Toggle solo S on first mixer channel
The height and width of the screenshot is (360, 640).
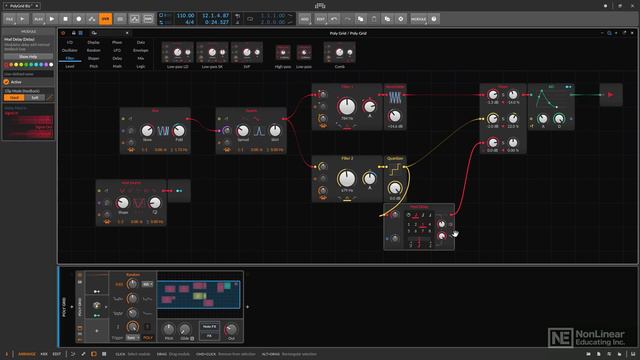(503, 95)
